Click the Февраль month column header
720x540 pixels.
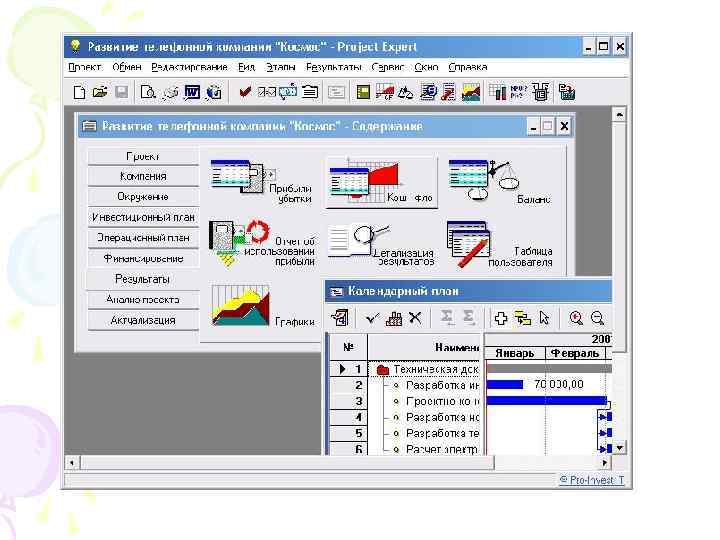[x=575, y=353]
